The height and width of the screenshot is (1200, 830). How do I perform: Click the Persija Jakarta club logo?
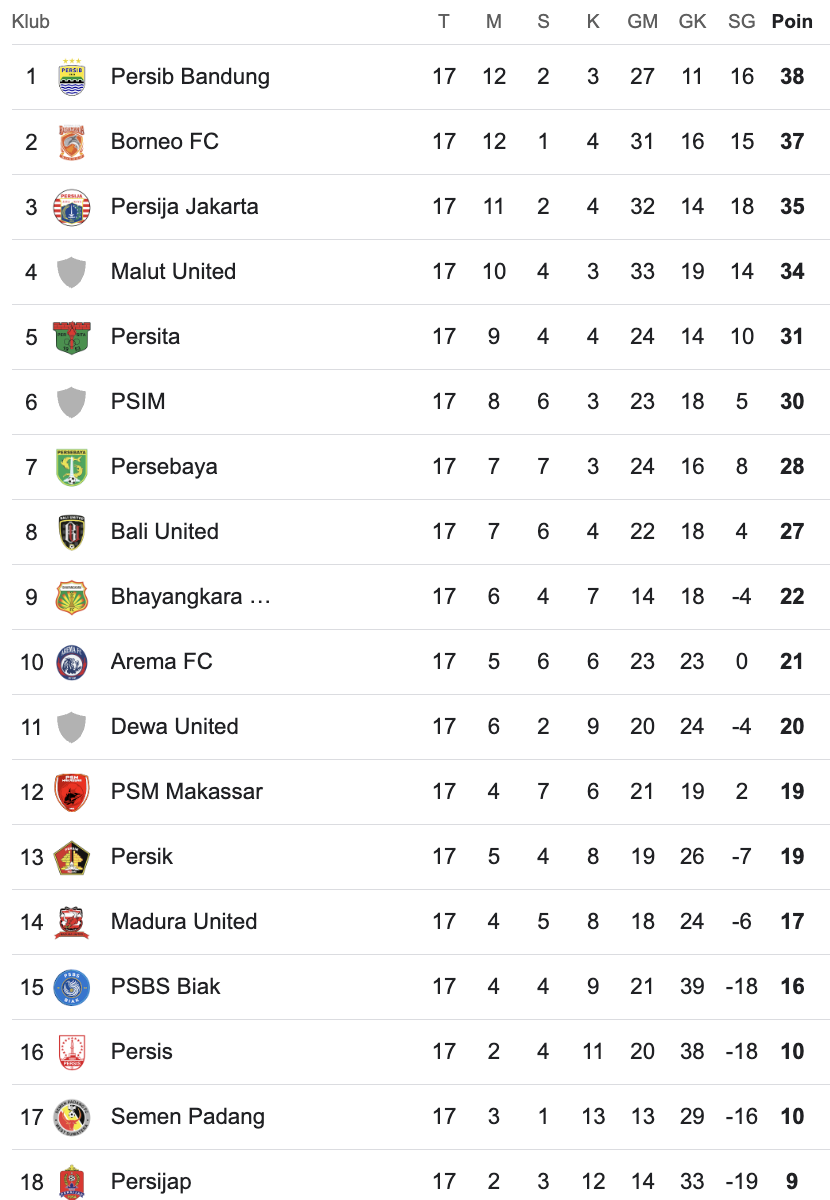(72, 207)
